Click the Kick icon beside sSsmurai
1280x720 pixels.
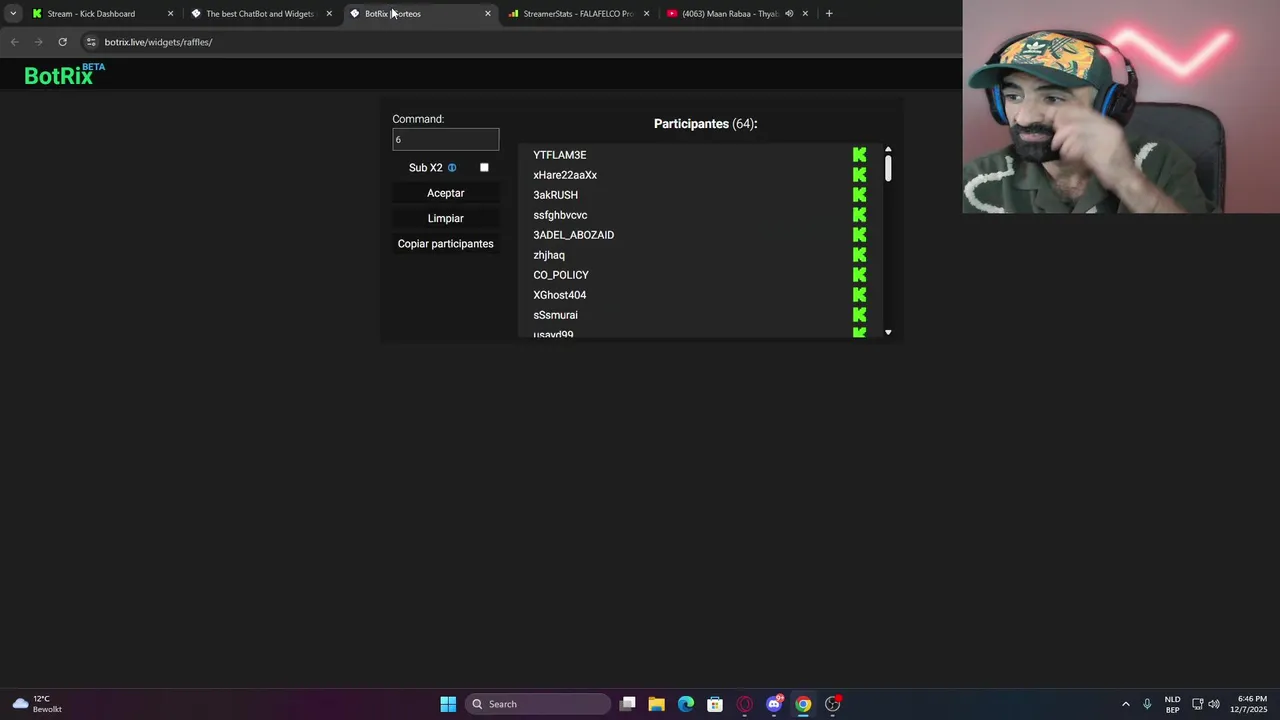pos(859,315)
